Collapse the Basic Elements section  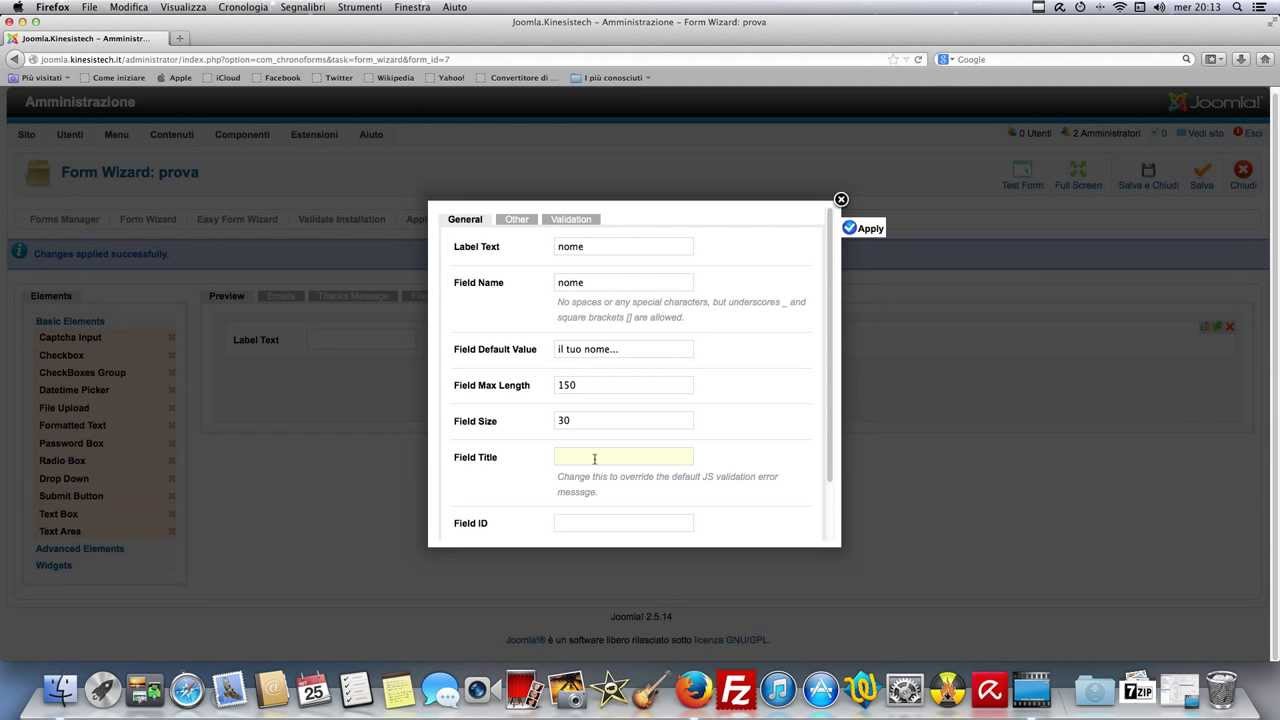point(70,321)
